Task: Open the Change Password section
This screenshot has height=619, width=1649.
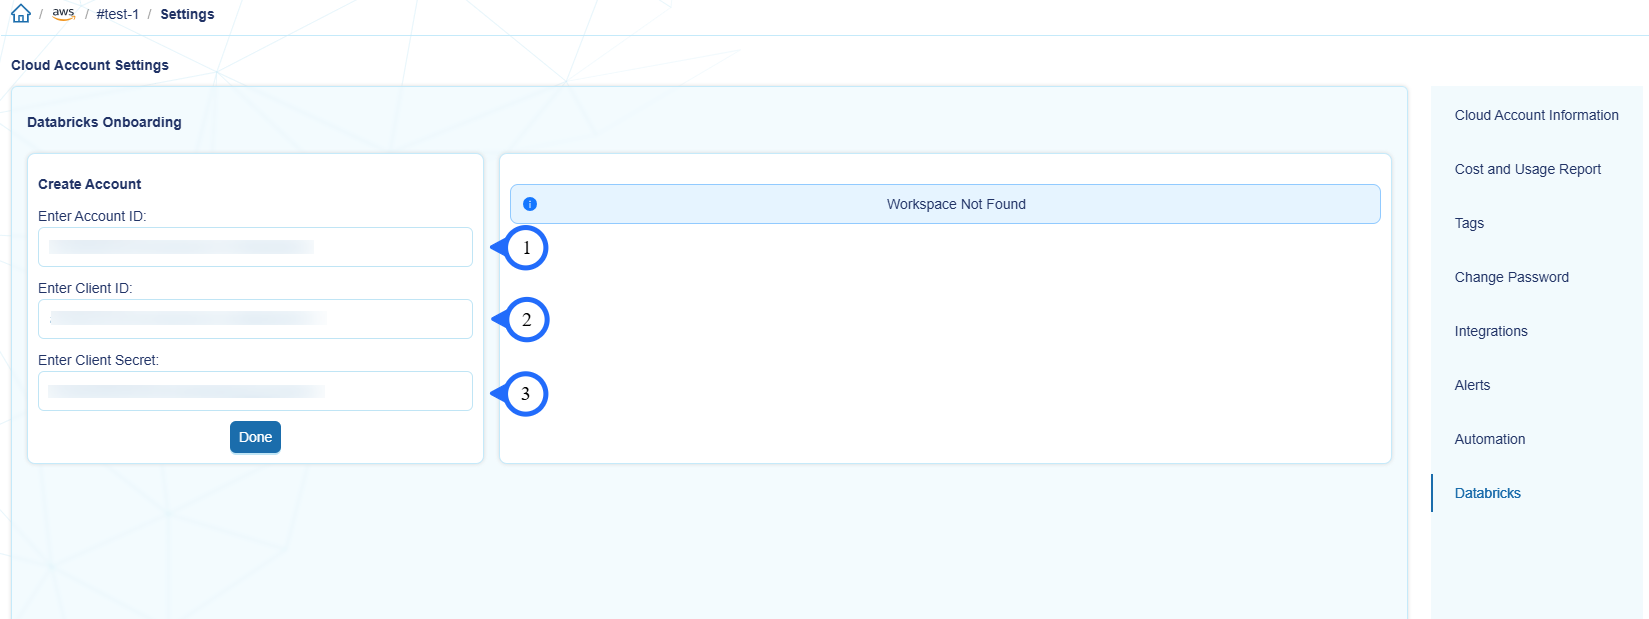Action: (1511, 277)
